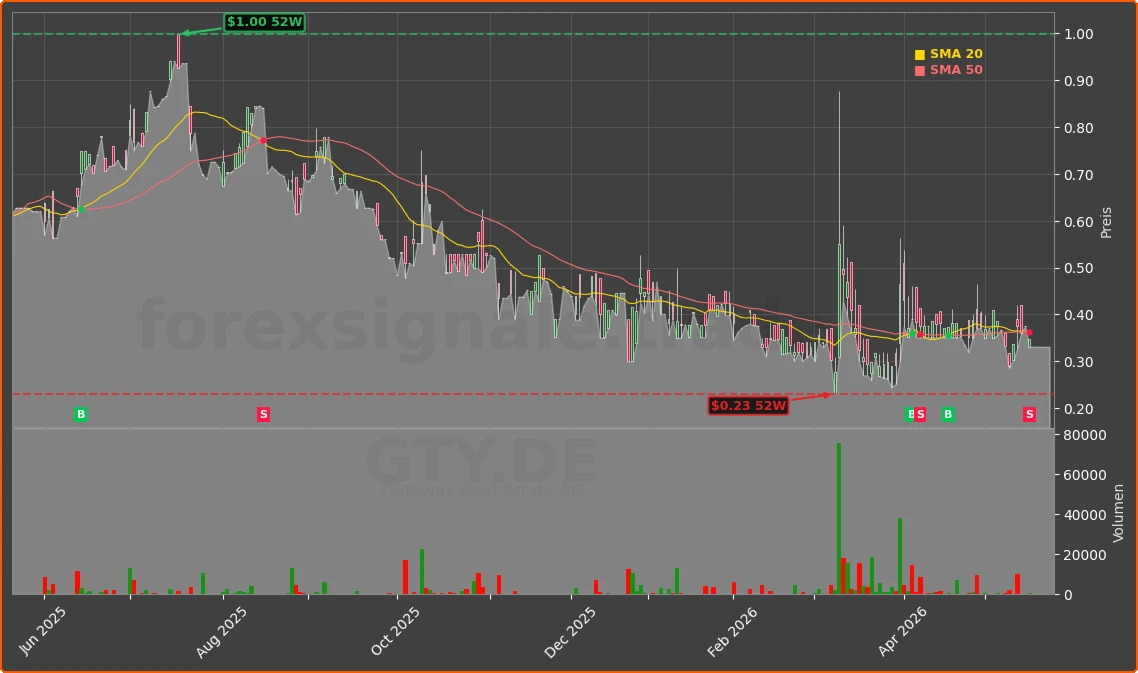Image resolution: width=1138 pixels, height=673 pixels.
Task: Select the pink SMA 50 legend swatch
Action: [920, 70]
